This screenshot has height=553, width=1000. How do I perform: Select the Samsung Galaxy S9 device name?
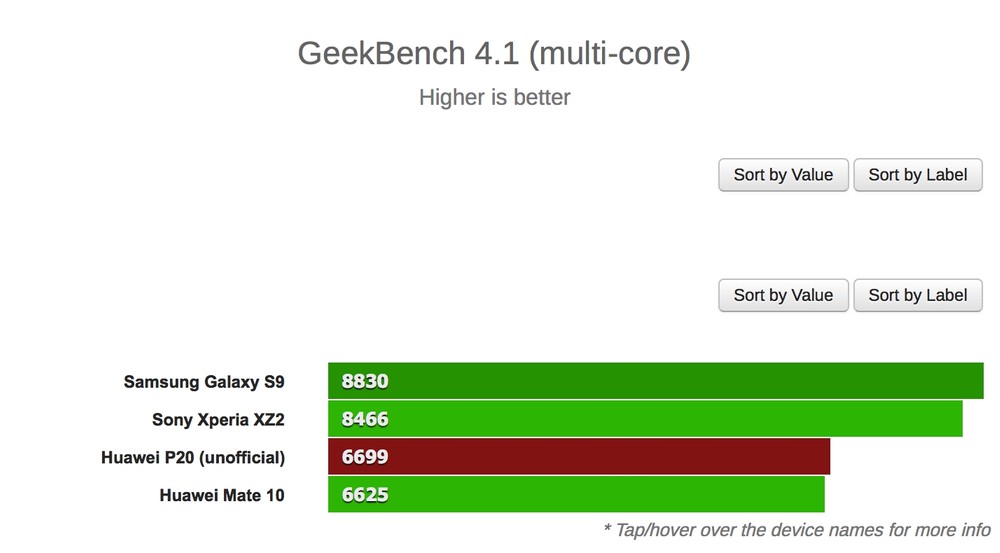pos(204,382)
